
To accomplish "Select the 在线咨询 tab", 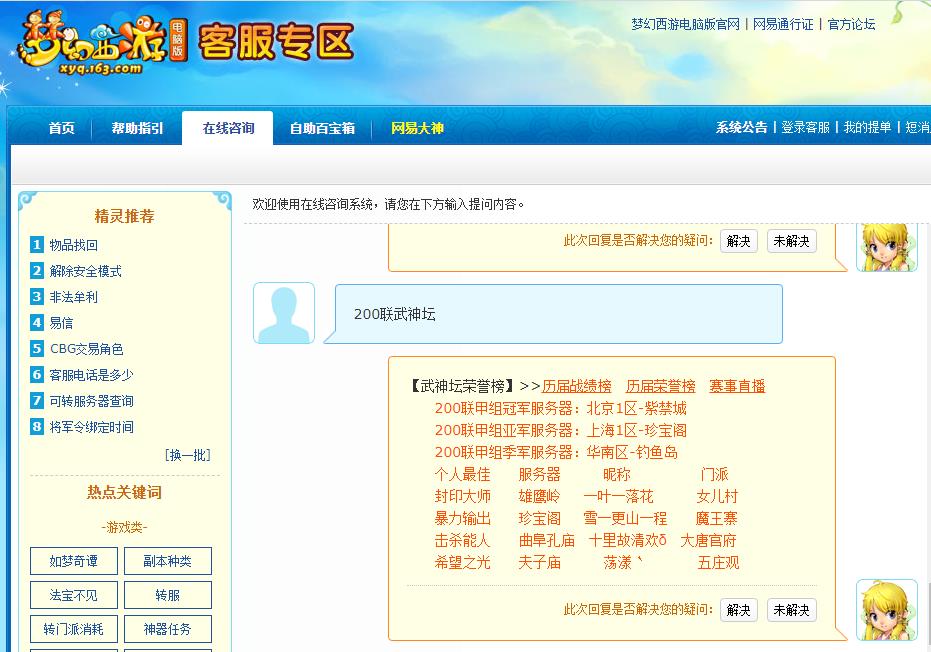I will [x=228, y=128].
